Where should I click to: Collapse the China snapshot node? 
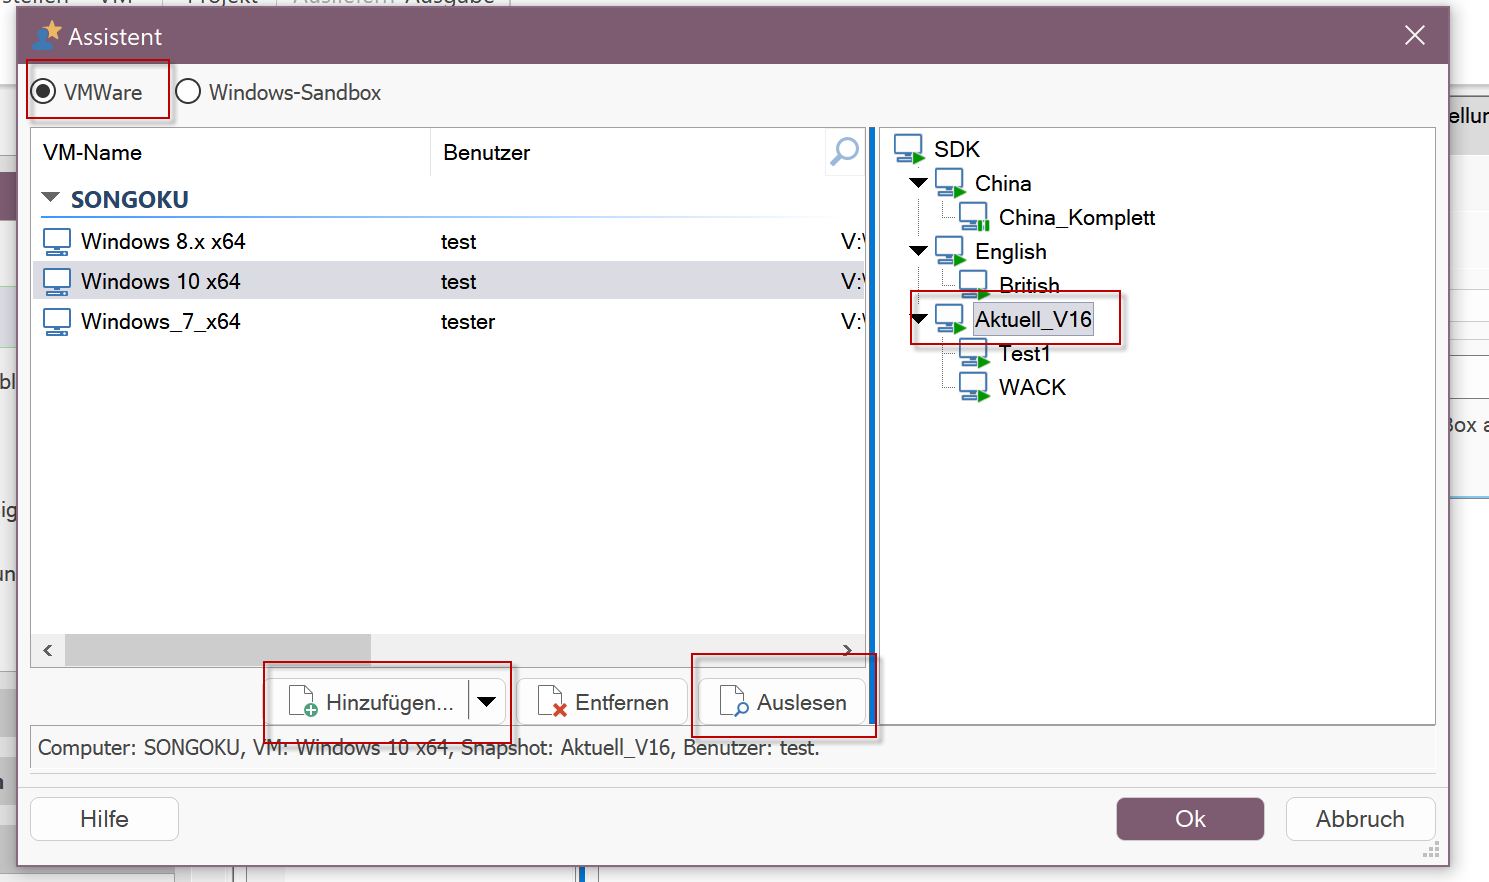[x=918, y=183]
